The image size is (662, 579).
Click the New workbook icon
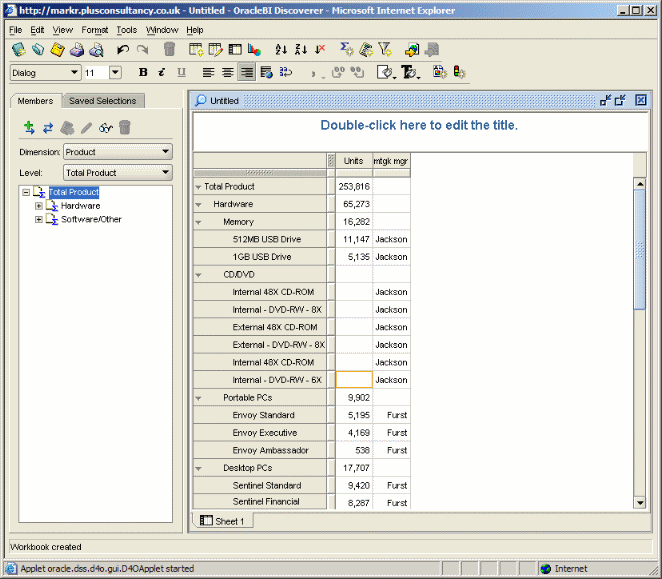(18, 50)
